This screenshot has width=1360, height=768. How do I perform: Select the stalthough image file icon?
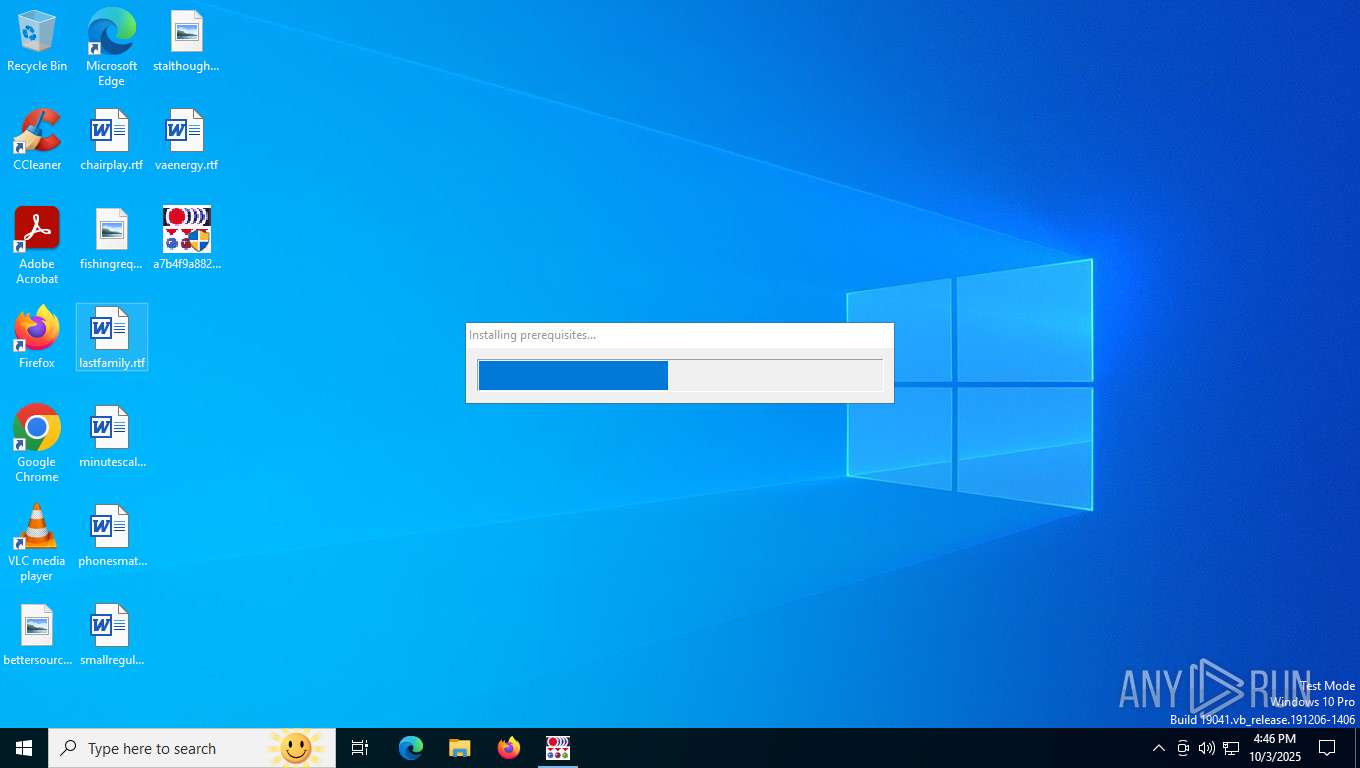click(x=186, y=42)
